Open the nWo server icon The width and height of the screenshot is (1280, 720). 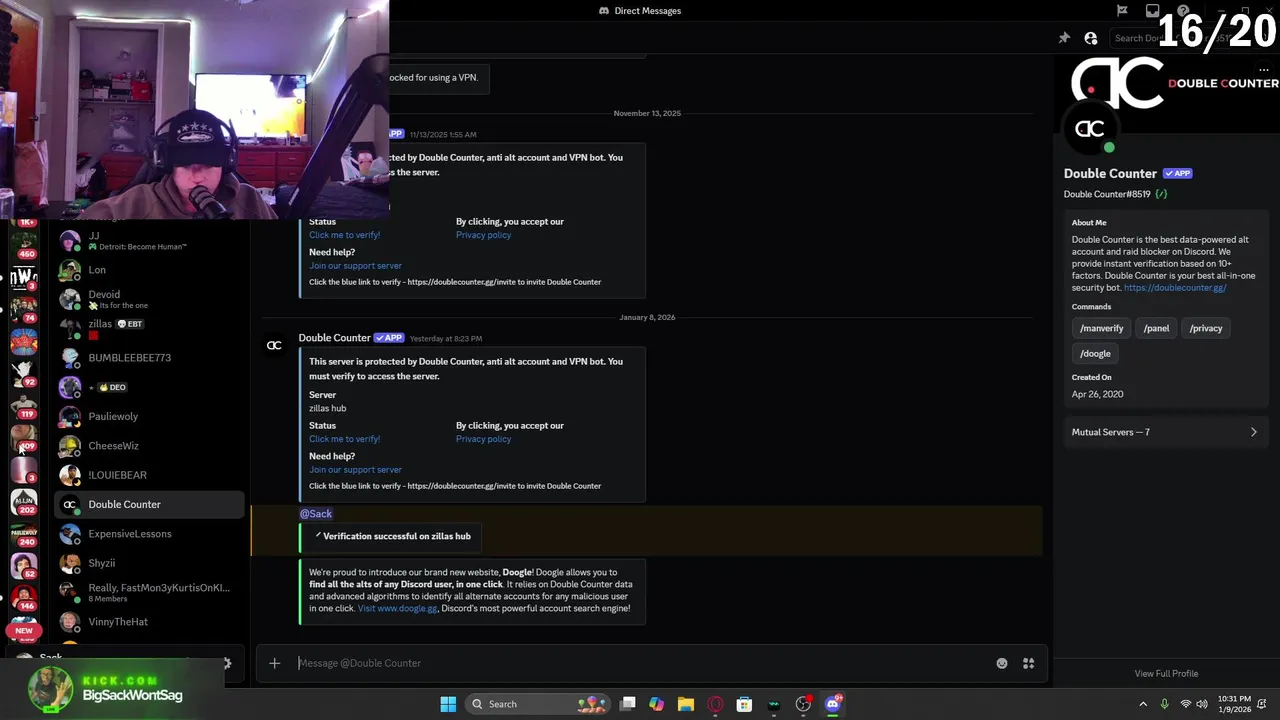click(24, 277)
